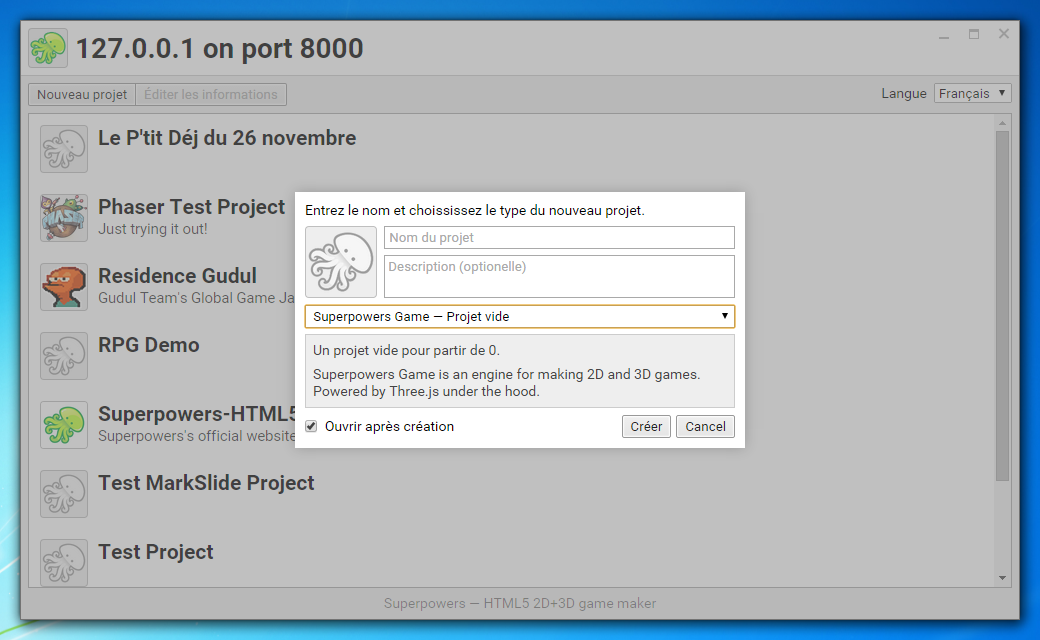Viewport: 1040px width, 640px height.
Task: Select the Phaser Test Project title
Action: click(192, 207)
